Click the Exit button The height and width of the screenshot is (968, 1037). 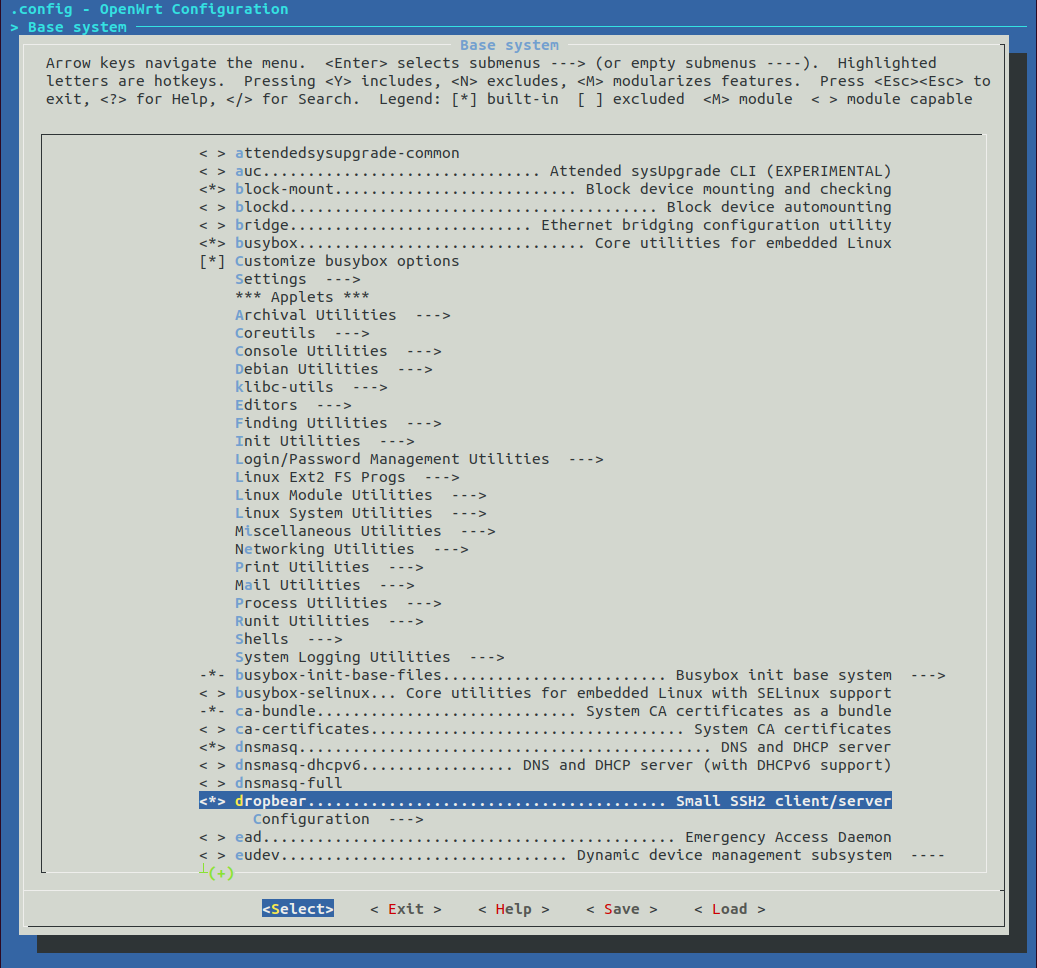coord(405,909)
